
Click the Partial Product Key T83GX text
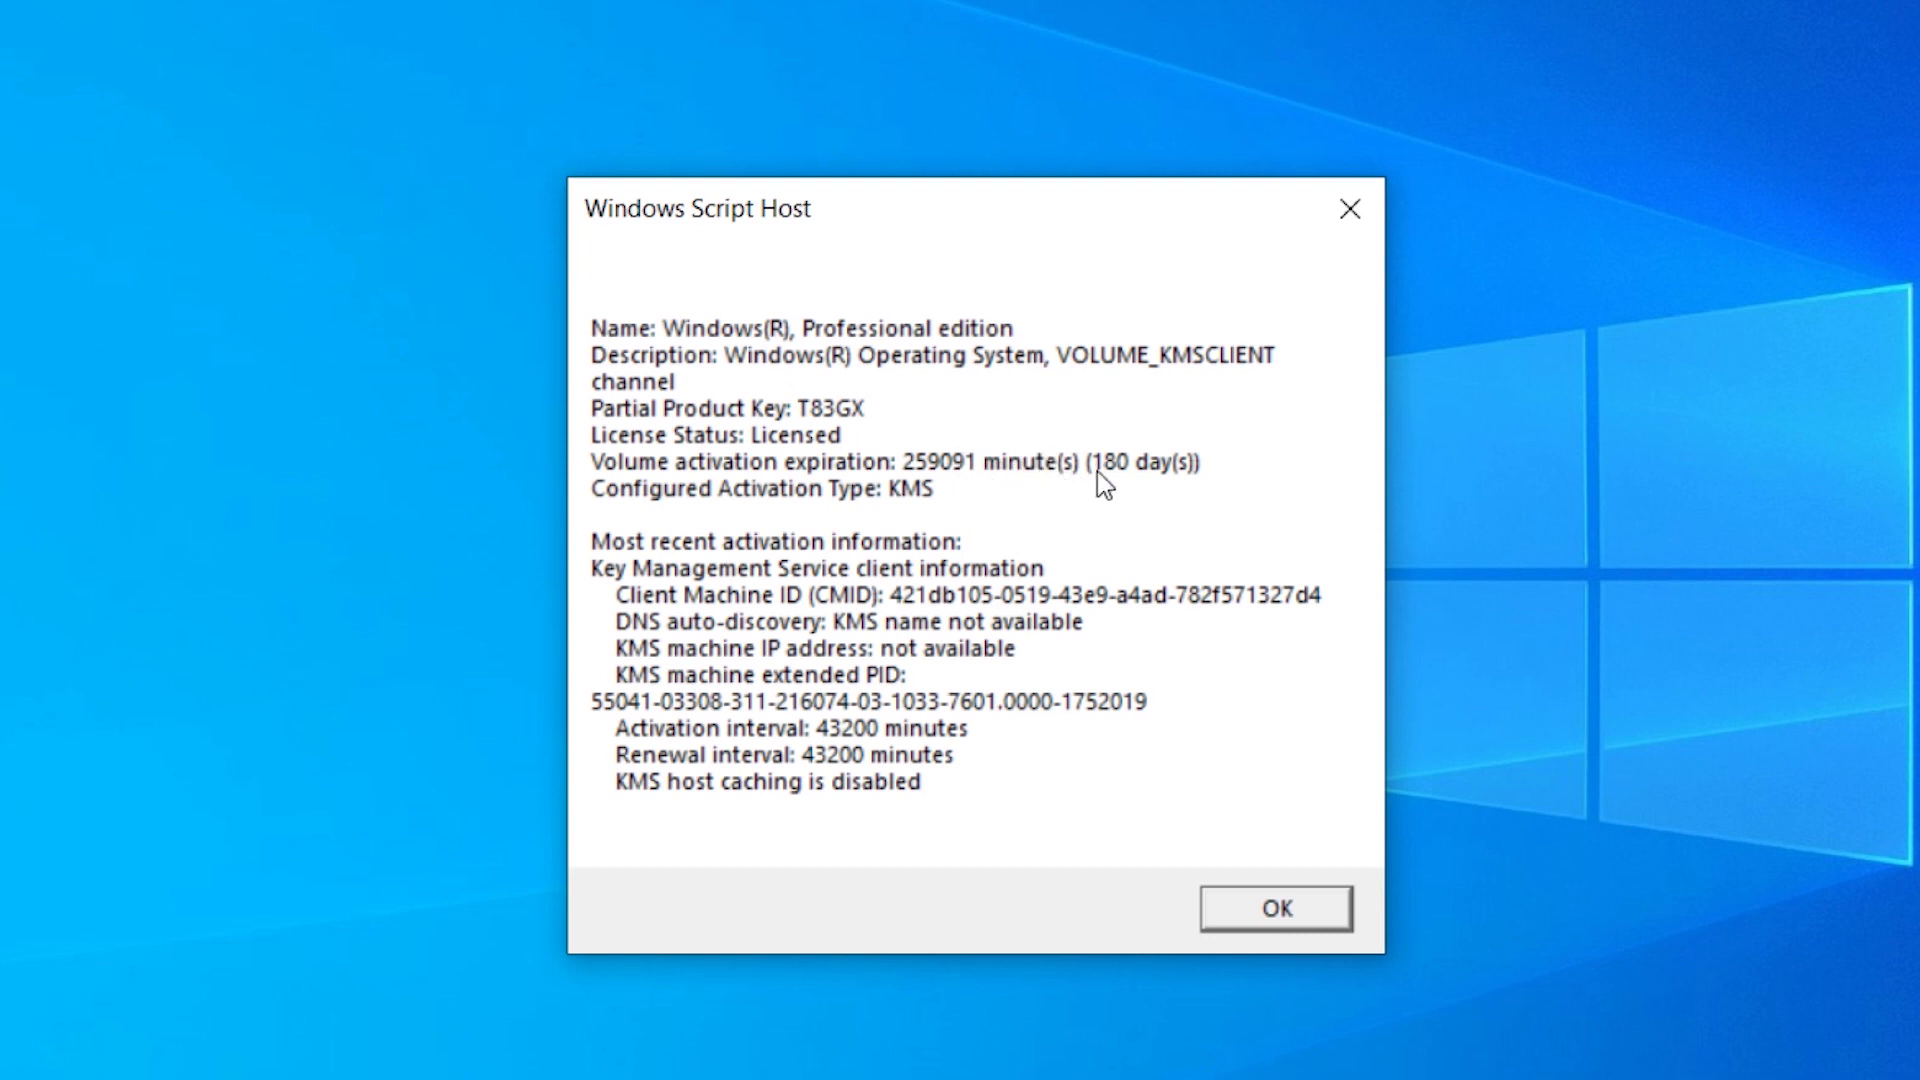click(x=727, y=409)
